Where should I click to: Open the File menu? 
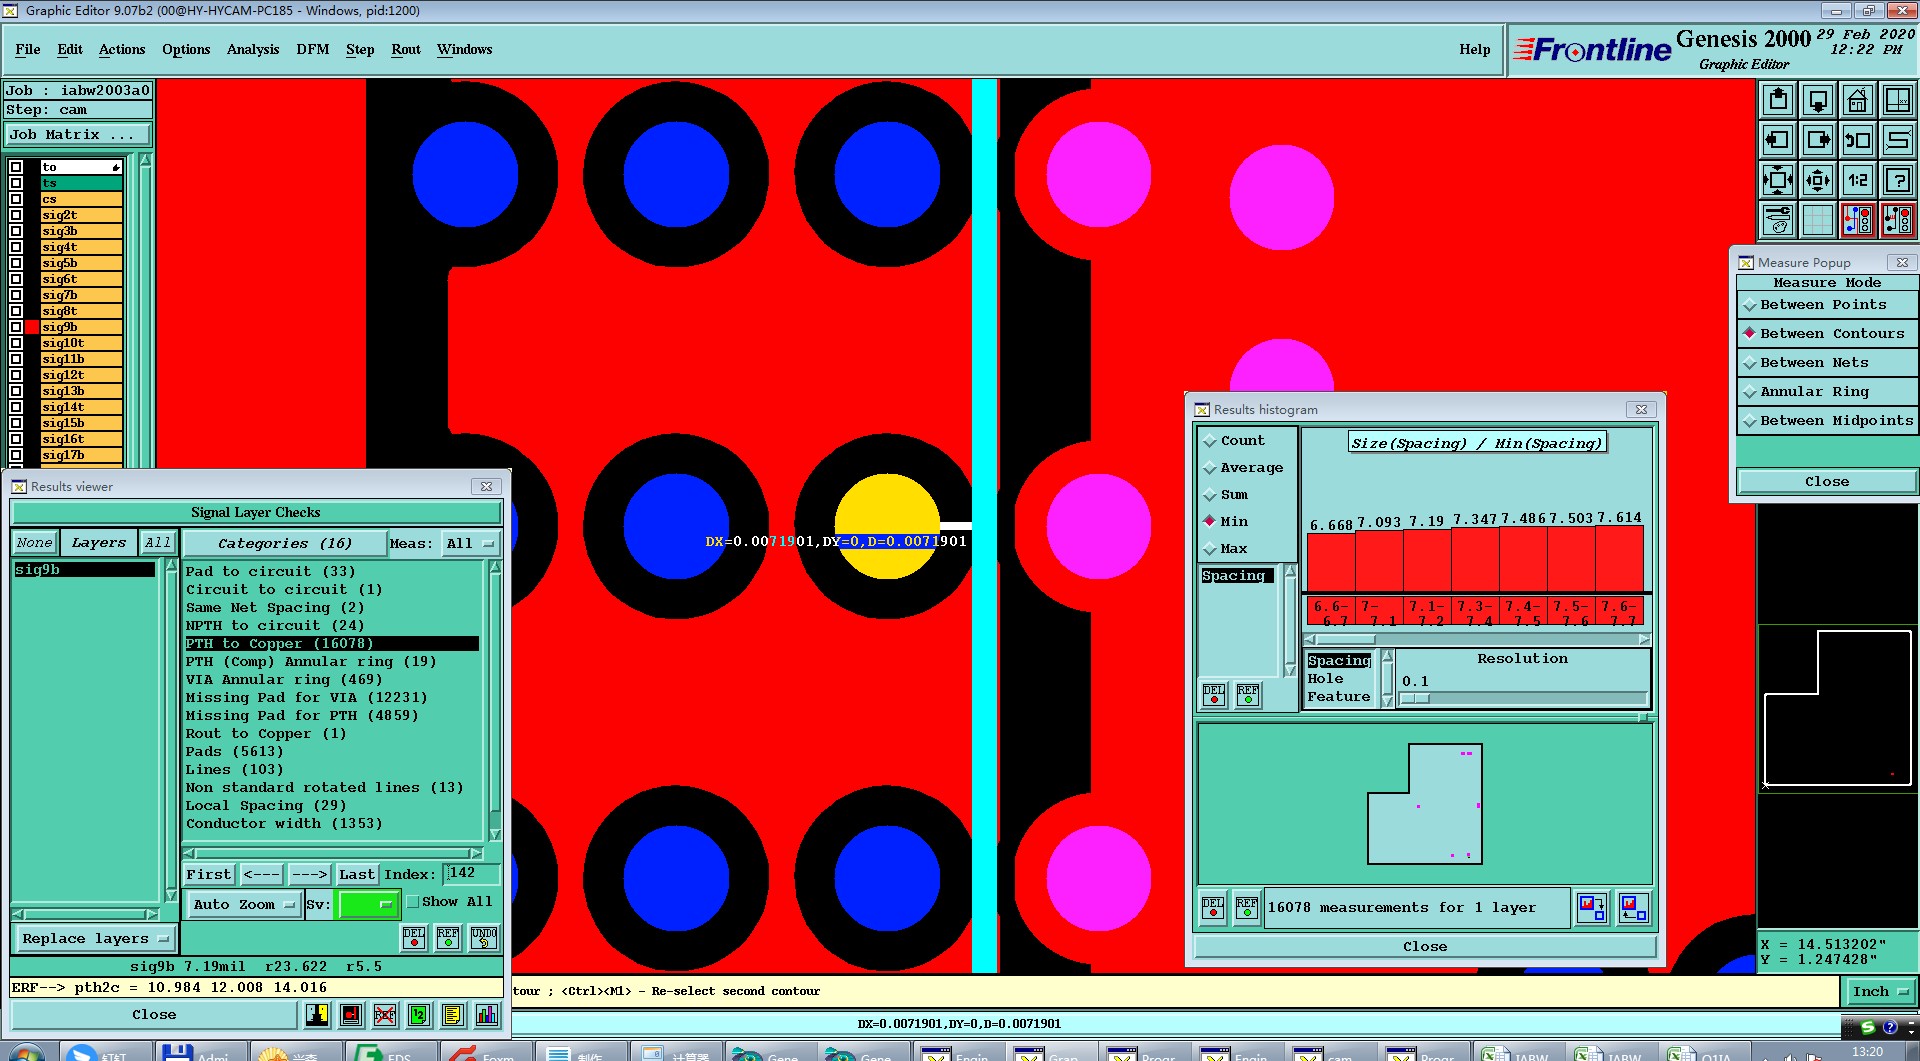[x=28, y=49]
